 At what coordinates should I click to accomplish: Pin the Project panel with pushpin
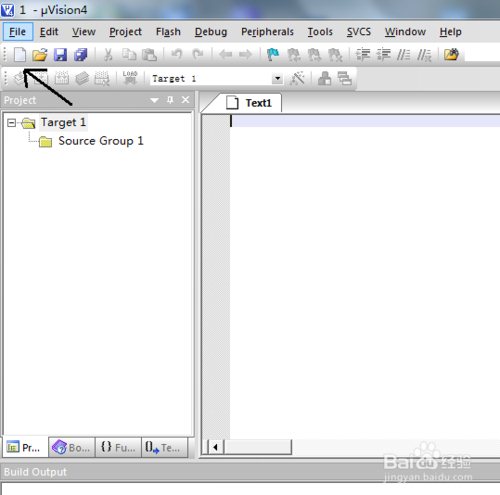coord(170,100)
